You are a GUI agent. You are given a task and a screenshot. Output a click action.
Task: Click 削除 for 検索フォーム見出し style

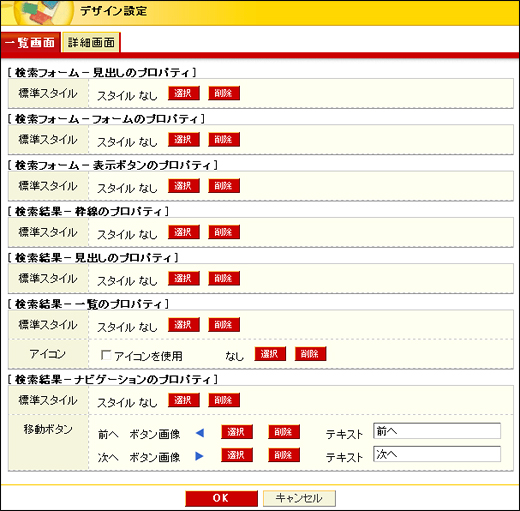click(x=224, y=93)
